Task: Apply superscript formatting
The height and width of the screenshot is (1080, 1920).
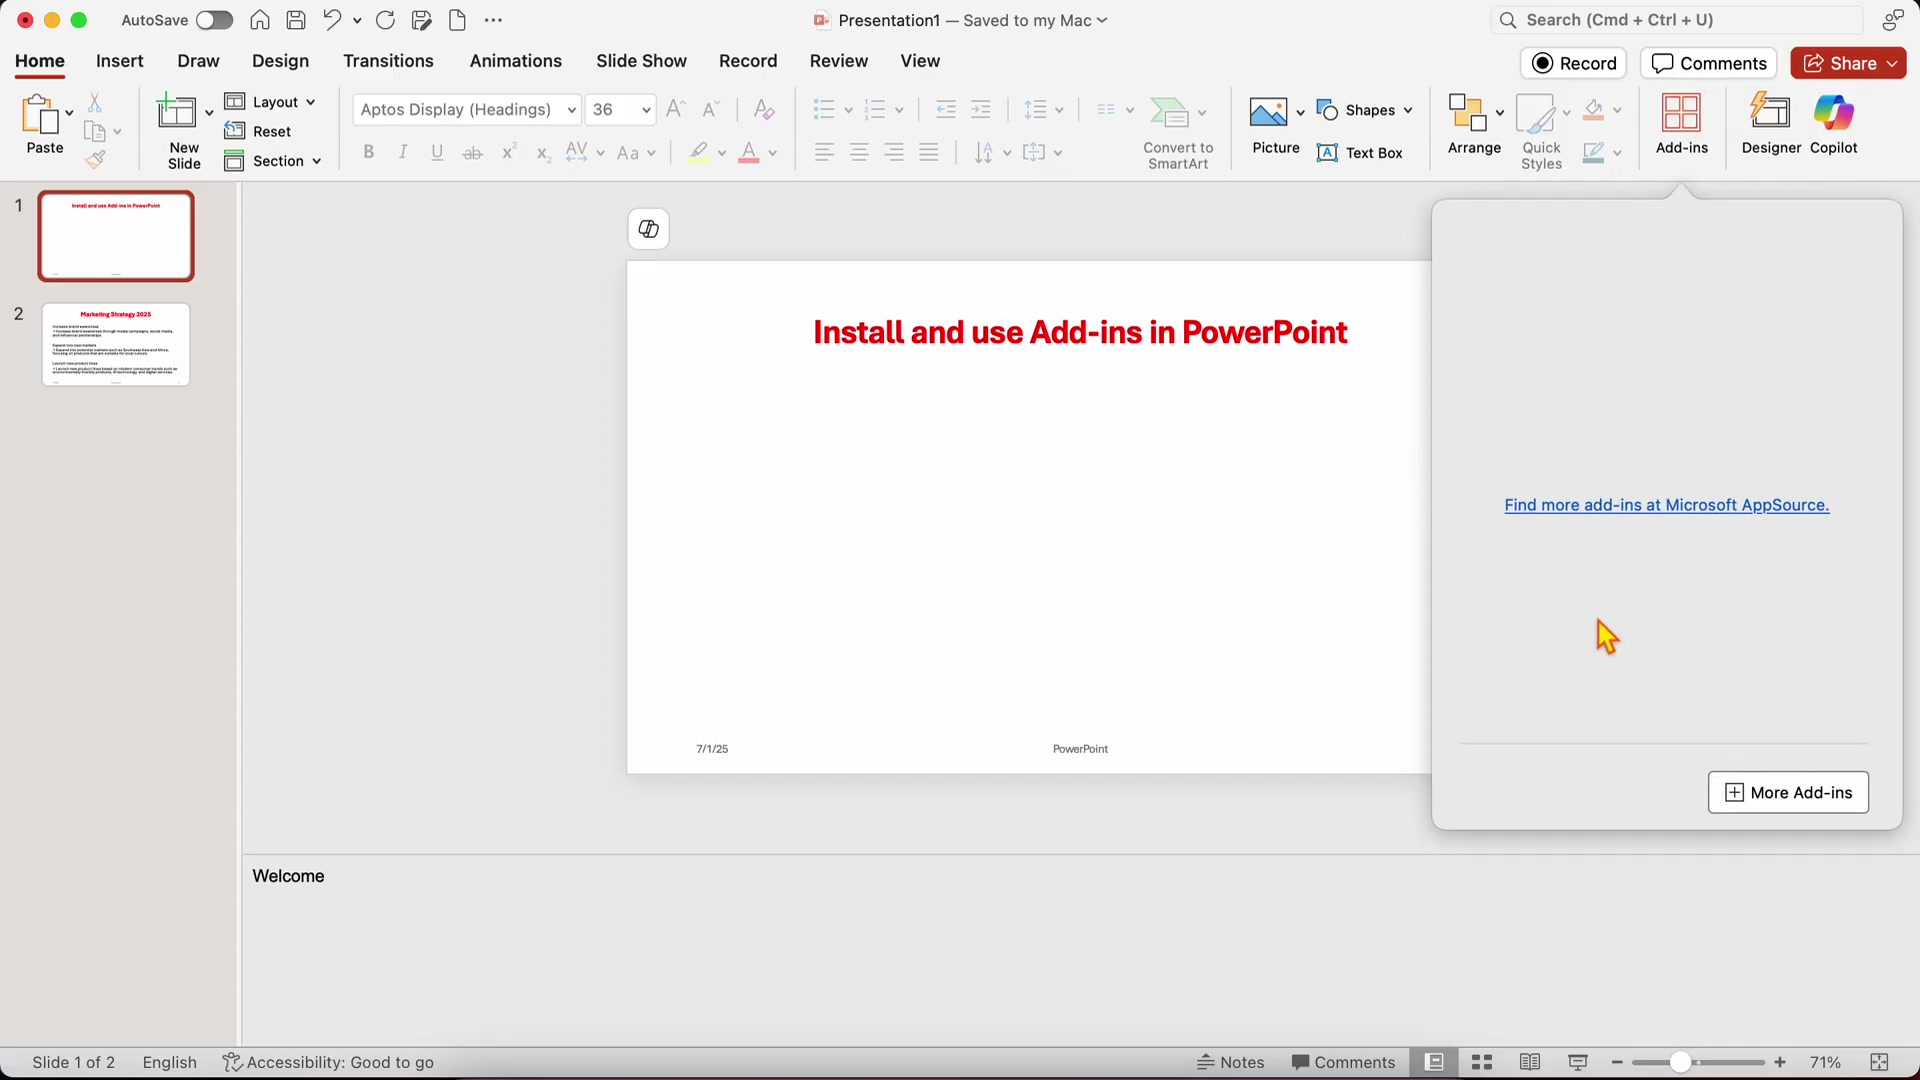Action: coord(509,152)
